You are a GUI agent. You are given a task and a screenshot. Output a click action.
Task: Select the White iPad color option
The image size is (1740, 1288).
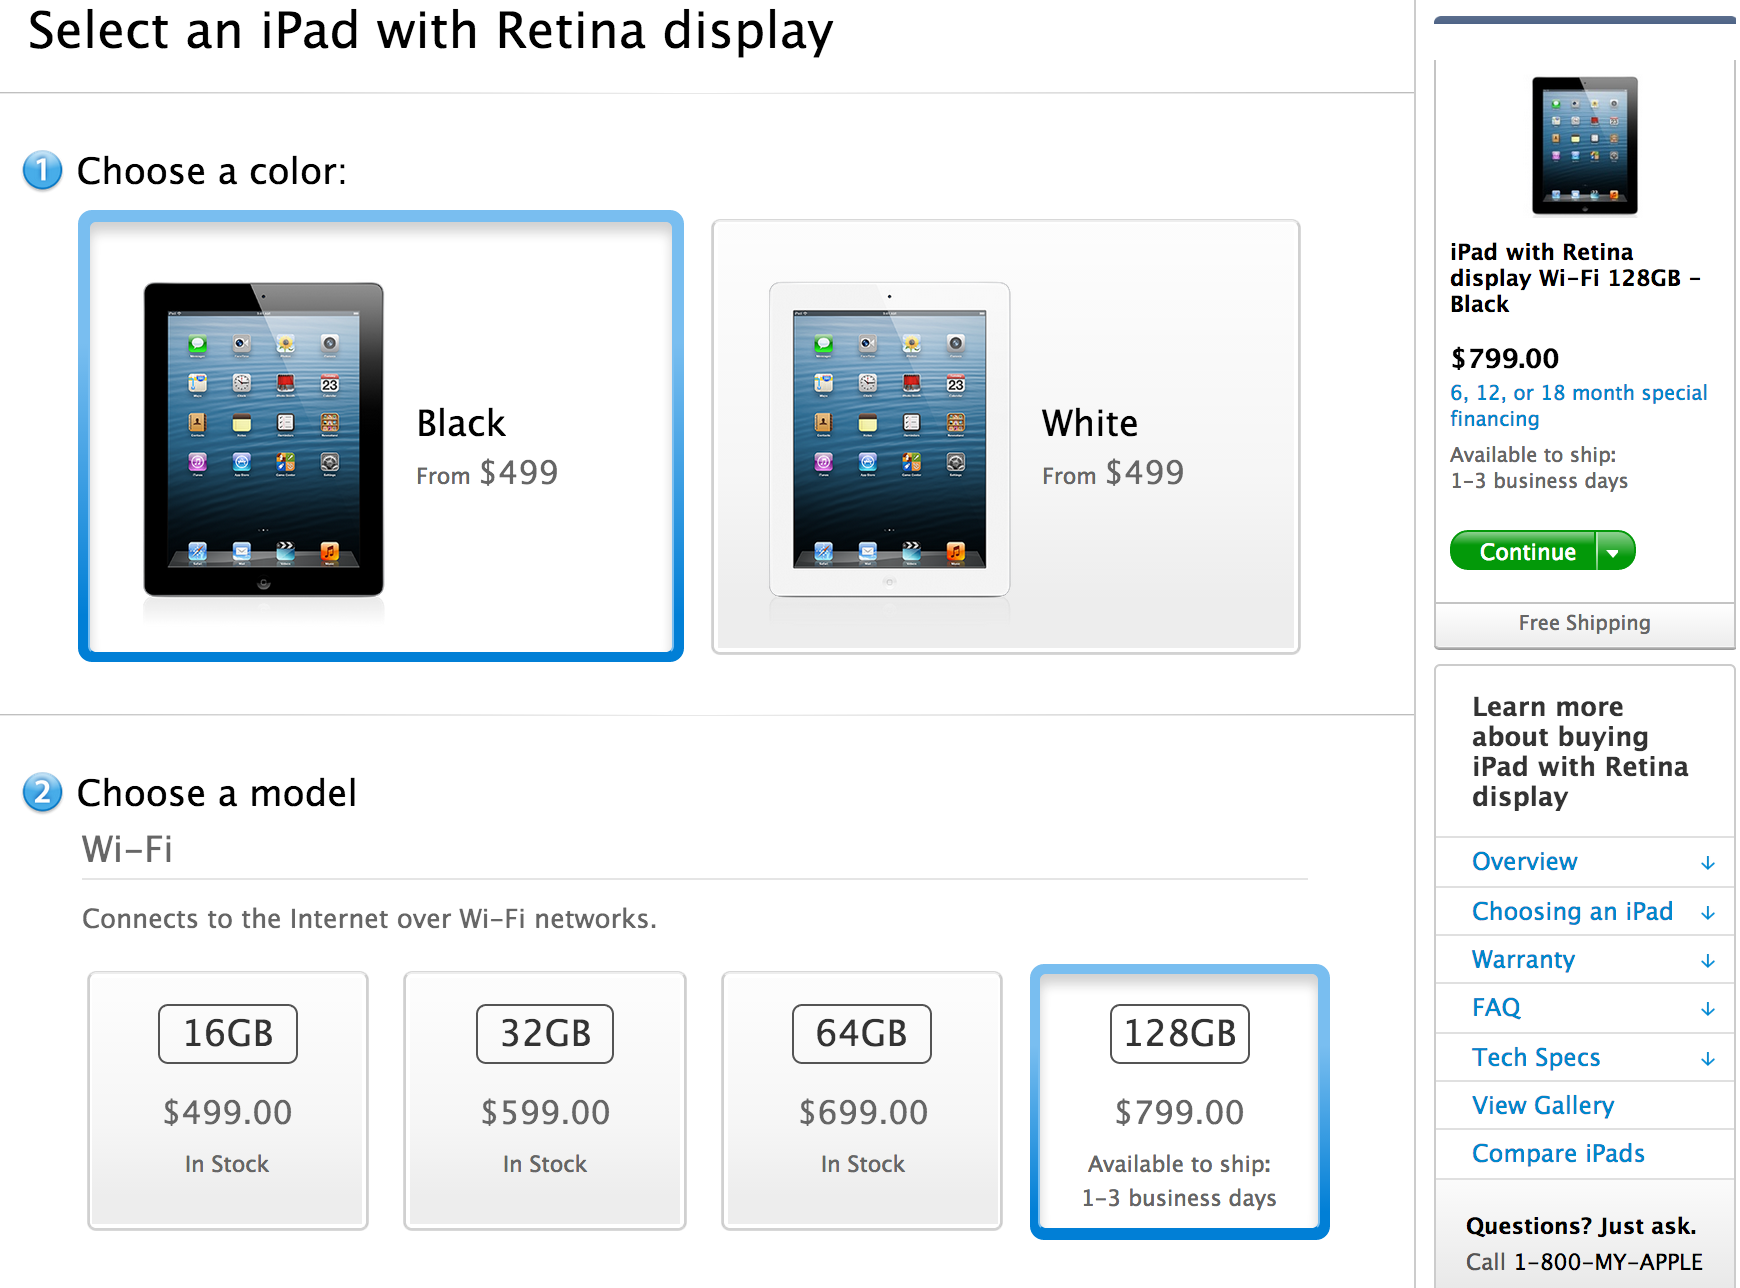pos(1004,435)
